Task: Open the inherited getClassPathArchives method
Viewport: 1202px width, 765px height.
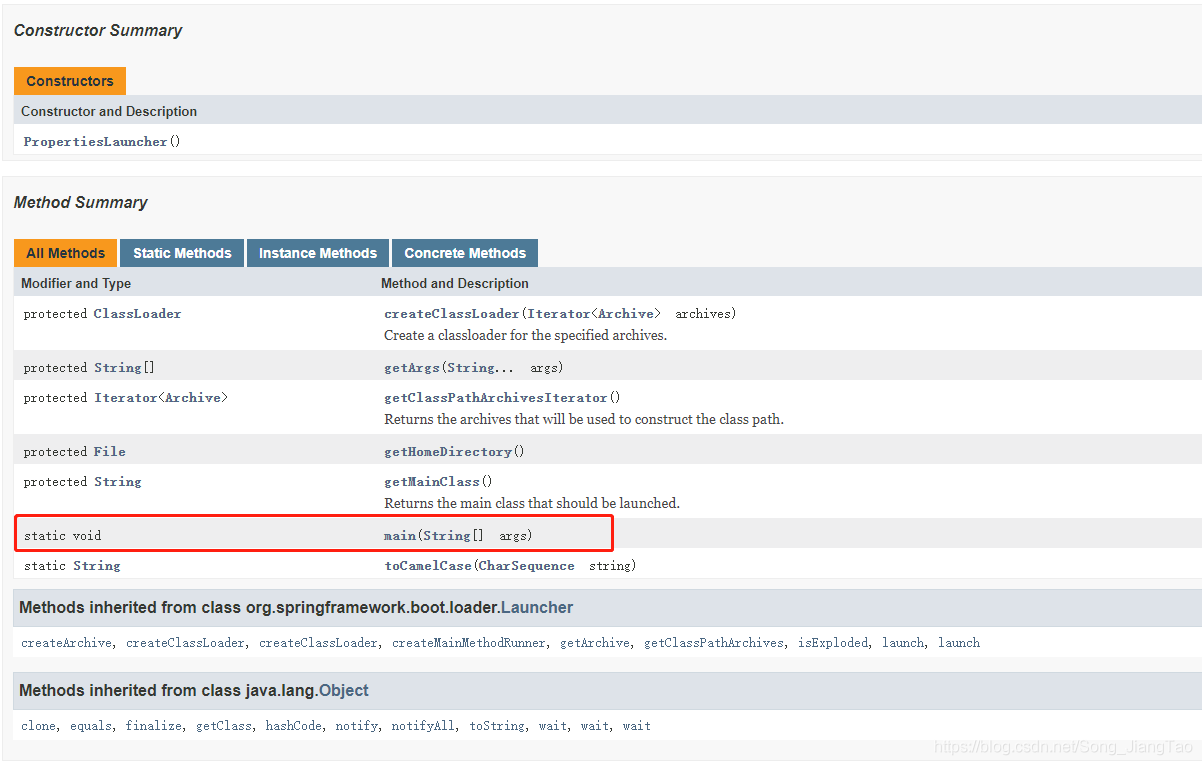Action: click(714, 643)
